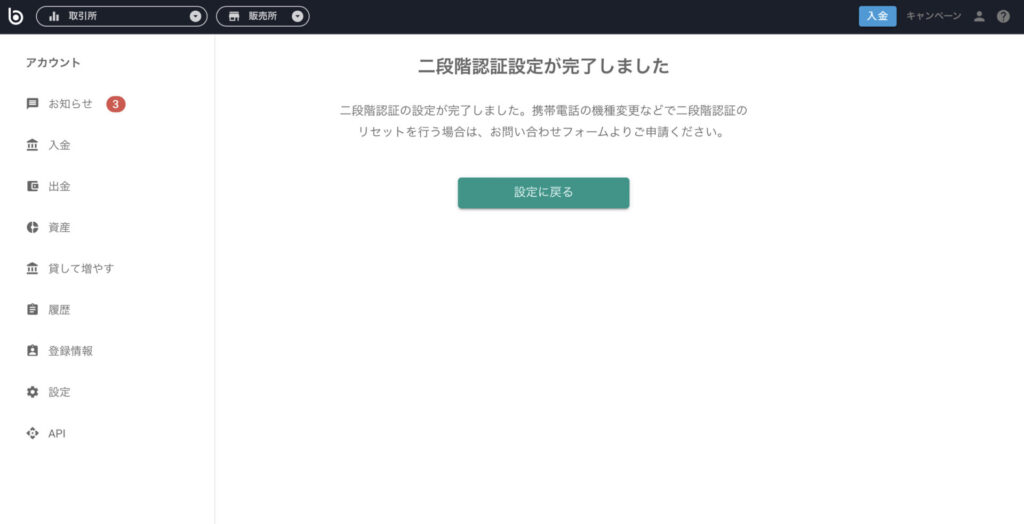Select 出金 in the sidebar menu
1024x524 pixels.
point(59,186)
